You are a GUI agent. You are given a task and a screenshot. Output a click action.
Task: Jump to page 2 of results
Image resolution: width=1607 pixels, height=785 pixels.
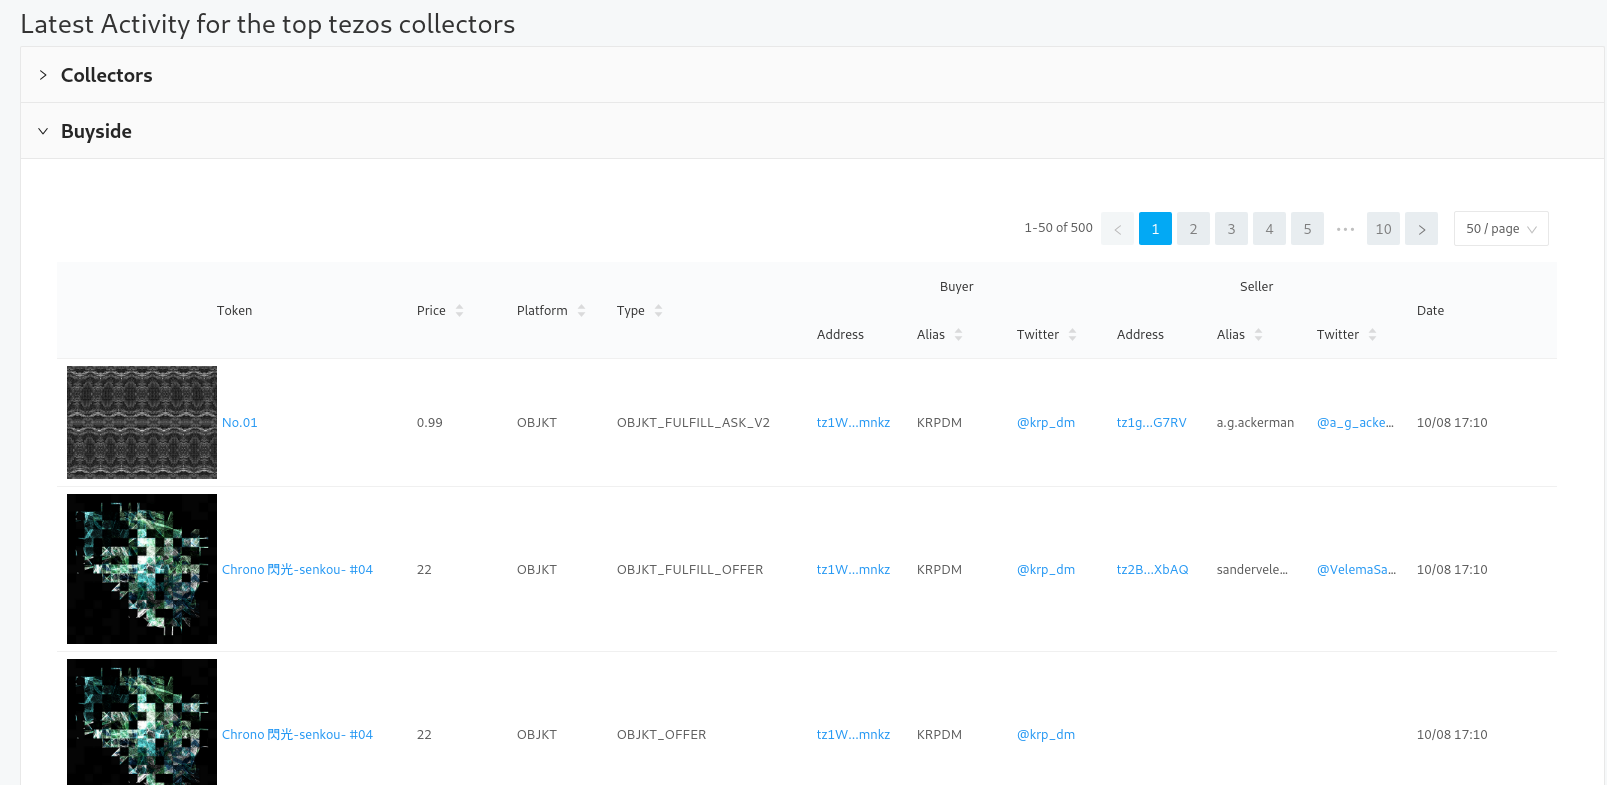tap(1193, 229)
